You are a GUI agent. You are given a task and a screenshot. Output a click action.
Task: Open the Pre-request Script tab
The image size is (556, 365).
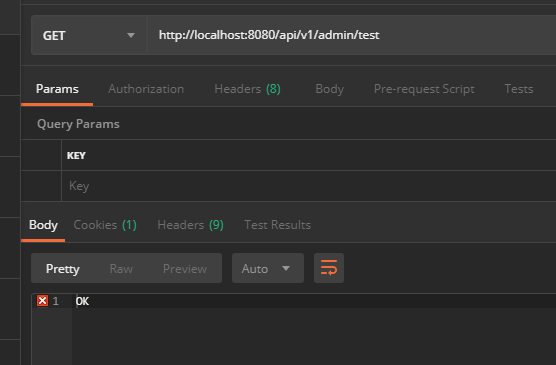424,89
